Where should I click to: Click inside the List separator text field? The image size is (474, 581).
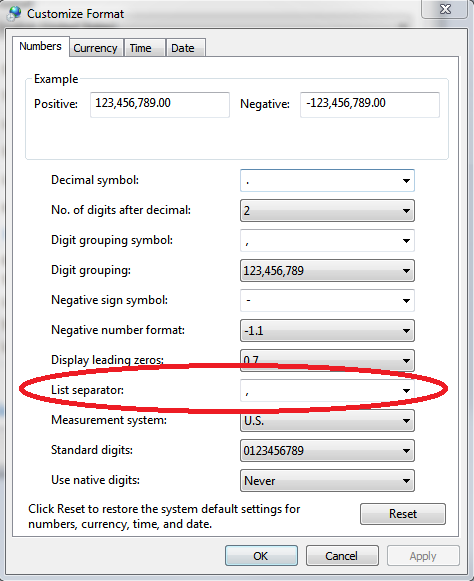[319, 391]
